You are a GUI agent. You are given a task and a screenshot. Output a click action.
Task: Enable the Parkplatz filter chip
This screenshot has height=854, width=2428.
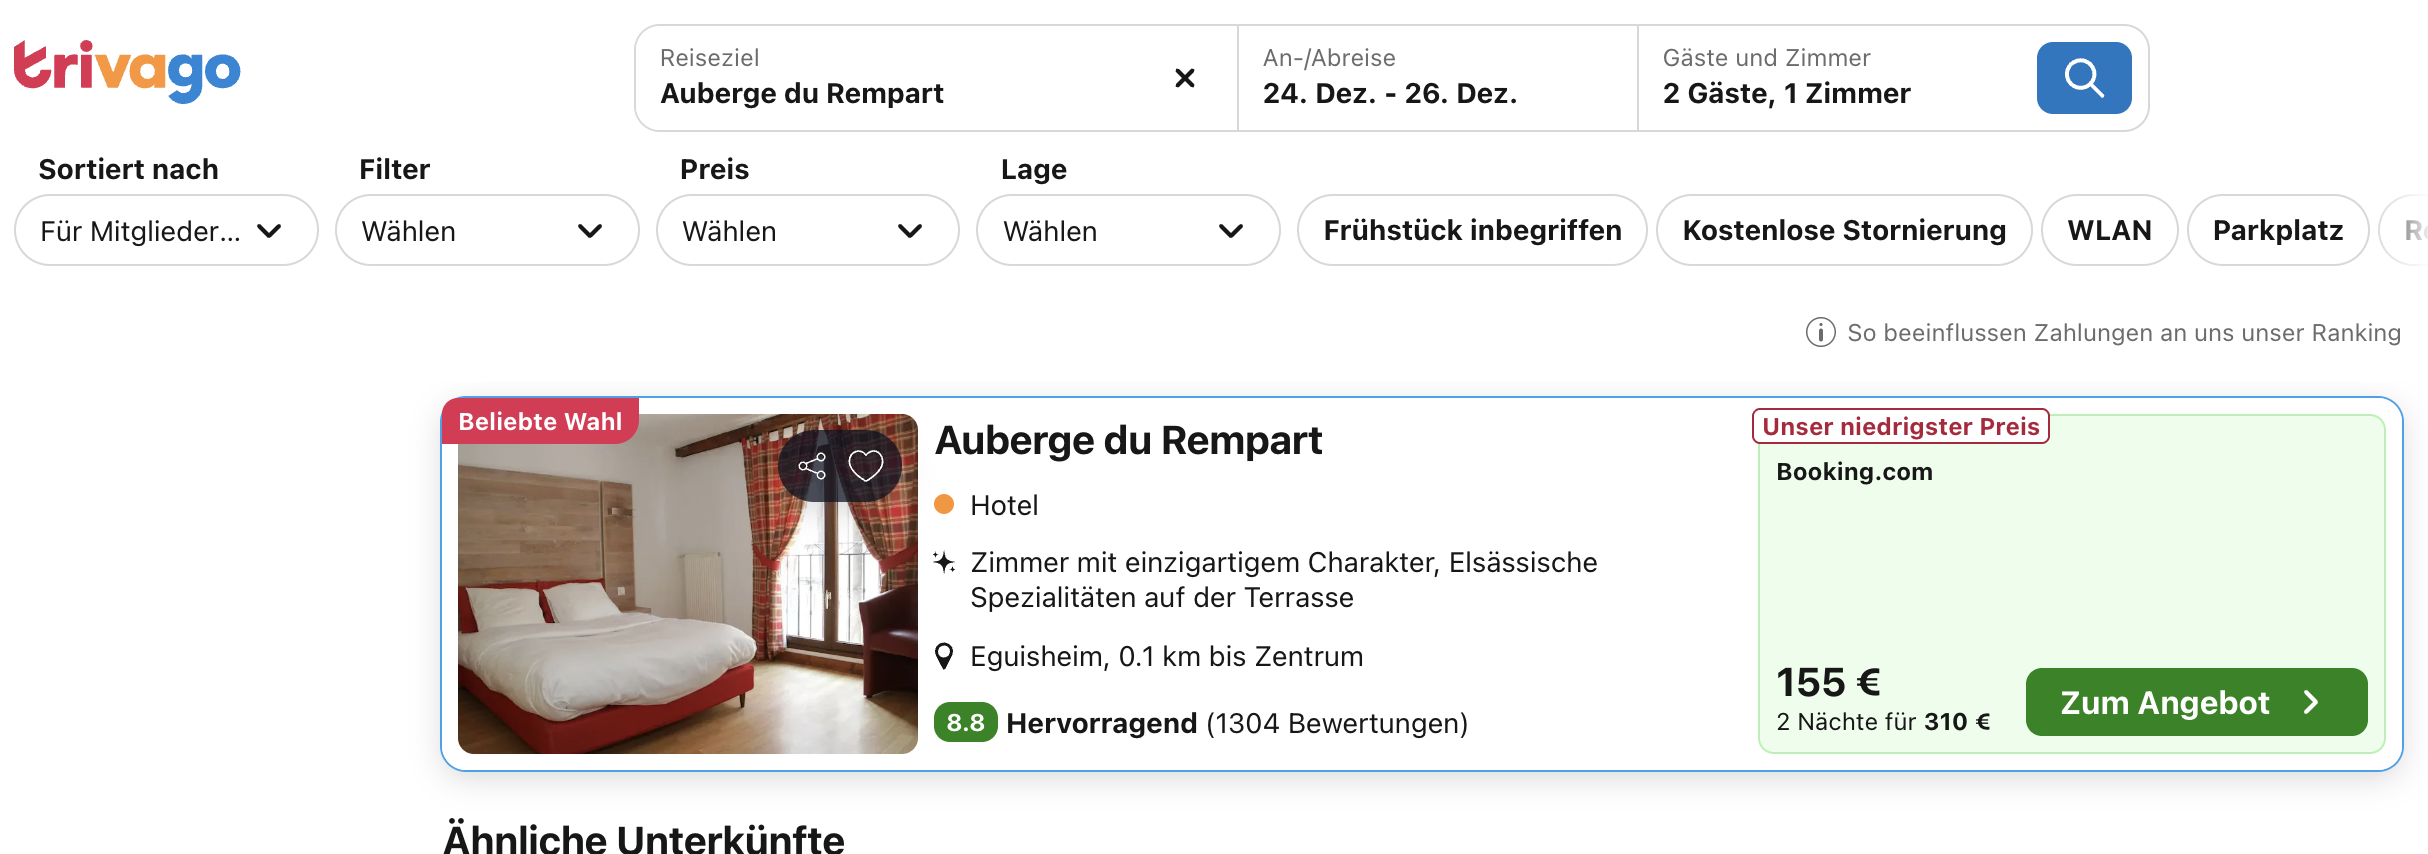tap(2278, 231)
